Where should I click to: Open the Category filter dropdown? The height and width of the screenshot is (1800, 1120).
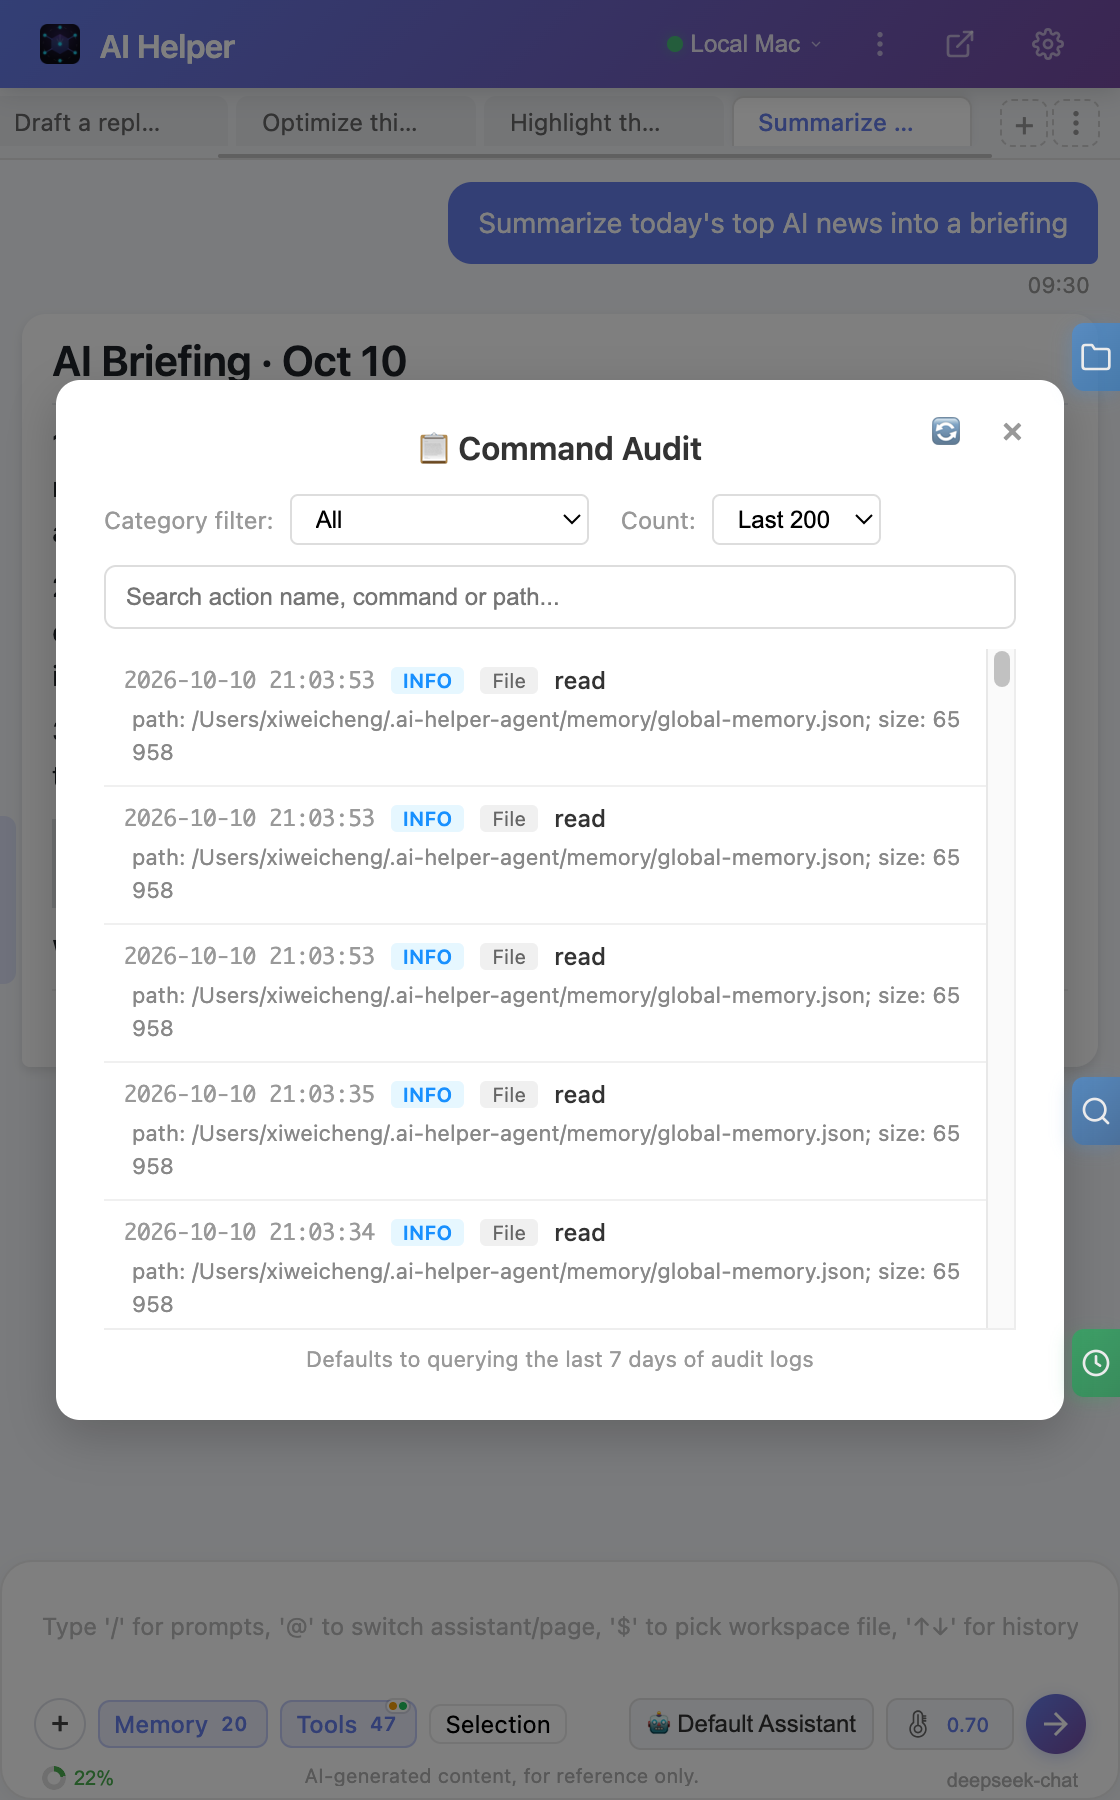click(x=439, y=520)
